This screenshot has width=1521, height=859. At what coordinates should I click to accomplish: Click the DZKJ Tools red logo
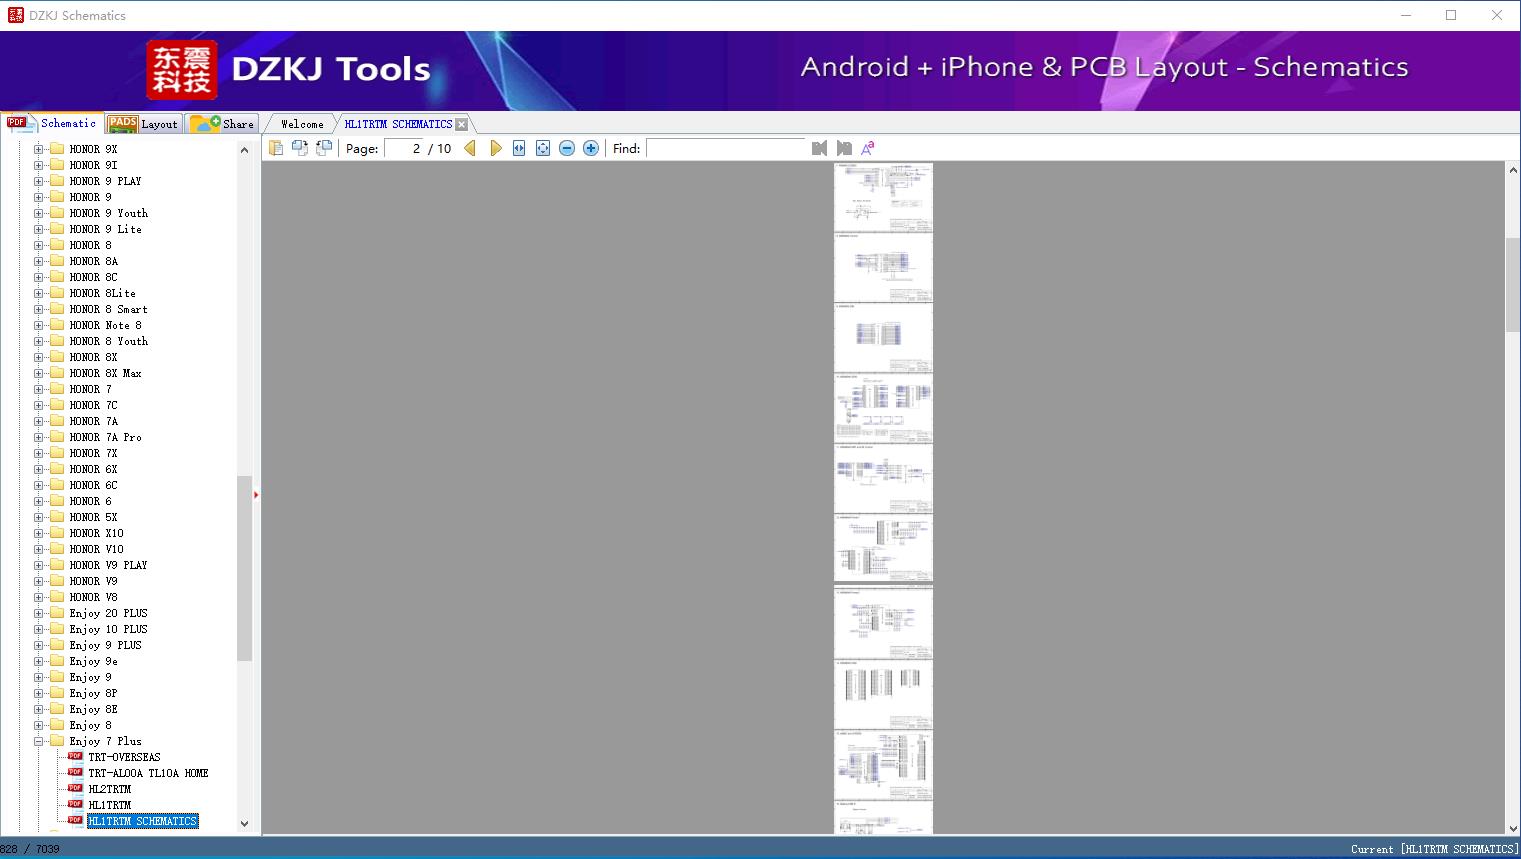[x=182, y=70]
